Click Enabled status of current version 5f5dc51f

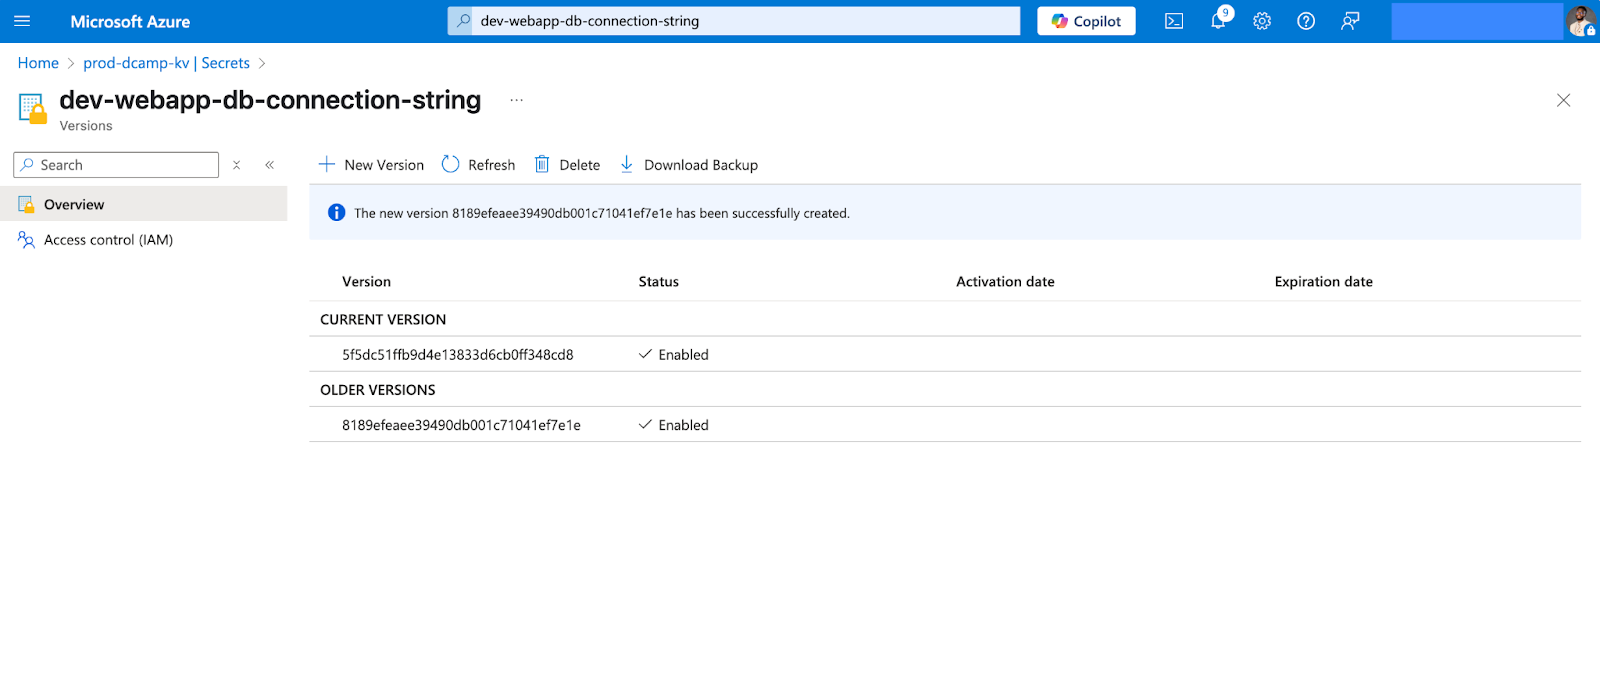click(674, 355)
